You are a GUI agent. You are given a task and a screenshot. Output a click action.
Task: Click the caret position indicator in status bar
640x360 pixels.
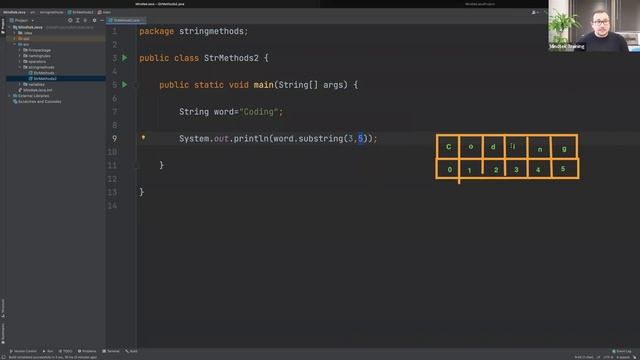coord(584,357)
